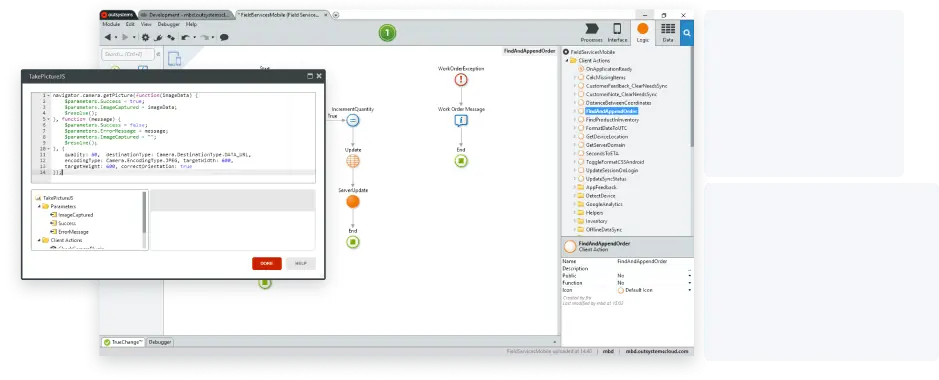Click the HELP button in TakePictureJS dialog

tap(301, 263)
